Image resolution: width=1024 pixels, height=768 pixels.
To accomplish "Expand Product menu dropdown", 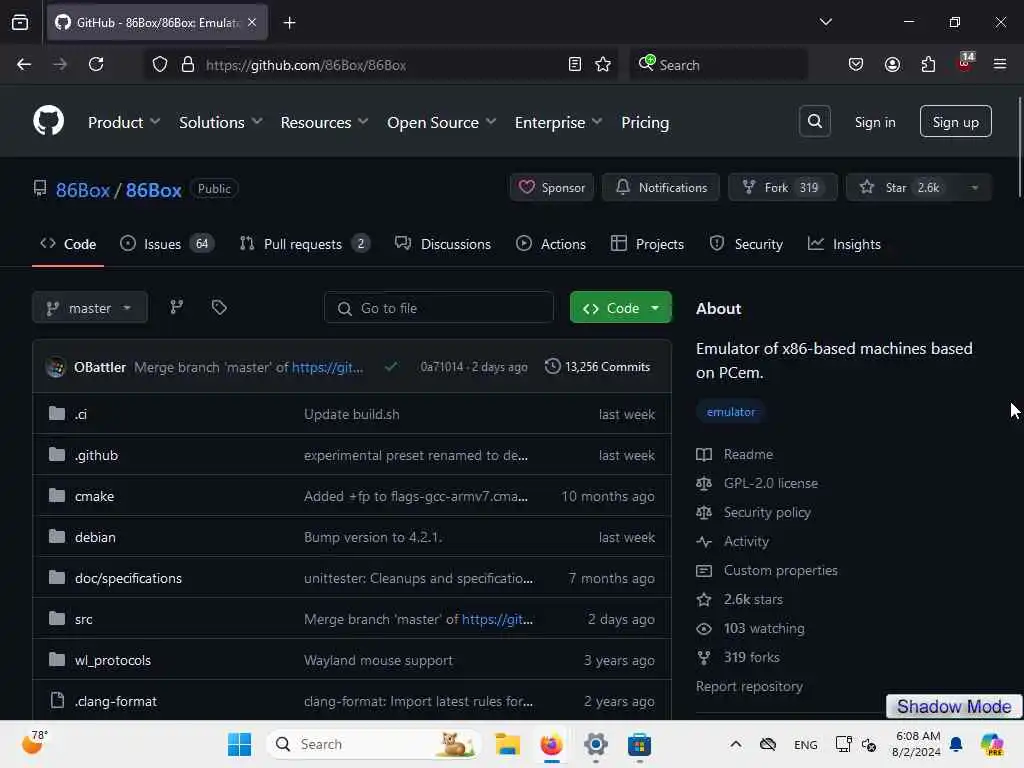I will click(124, 122).
